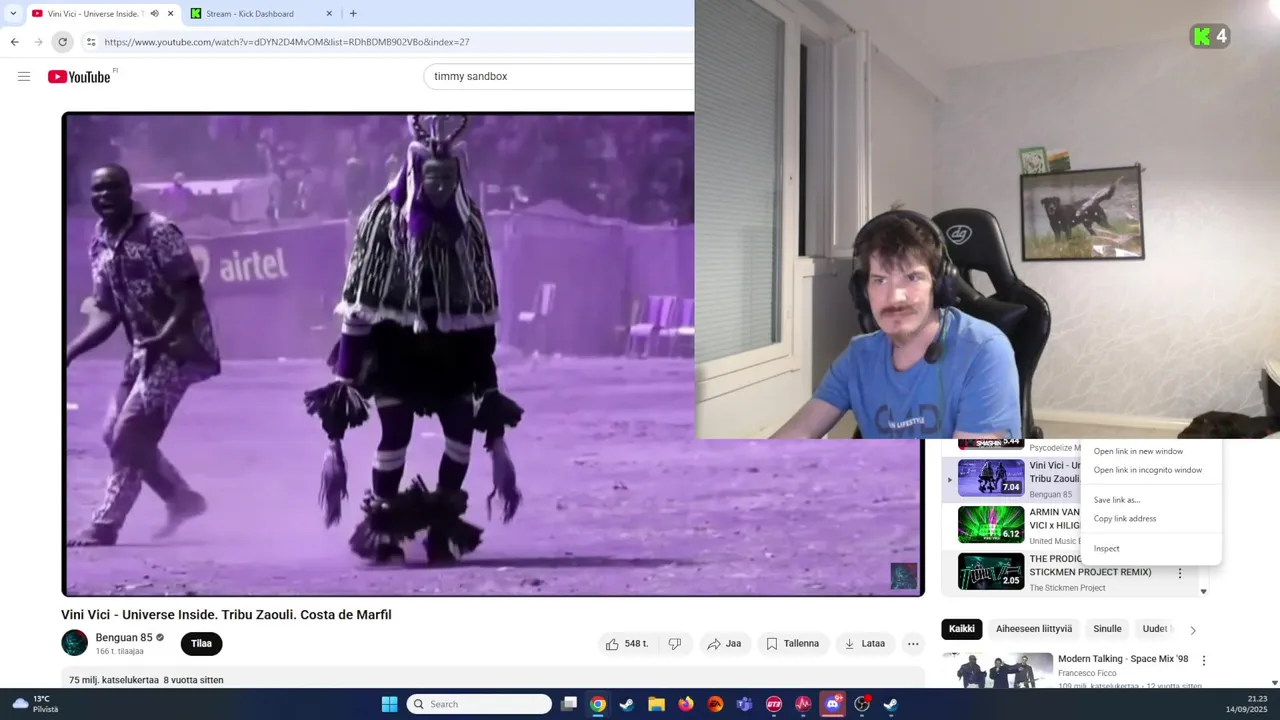Open options dots for The Prodigy playlist item
This screenshot has width=1280, height=720.
(1180, 573)
